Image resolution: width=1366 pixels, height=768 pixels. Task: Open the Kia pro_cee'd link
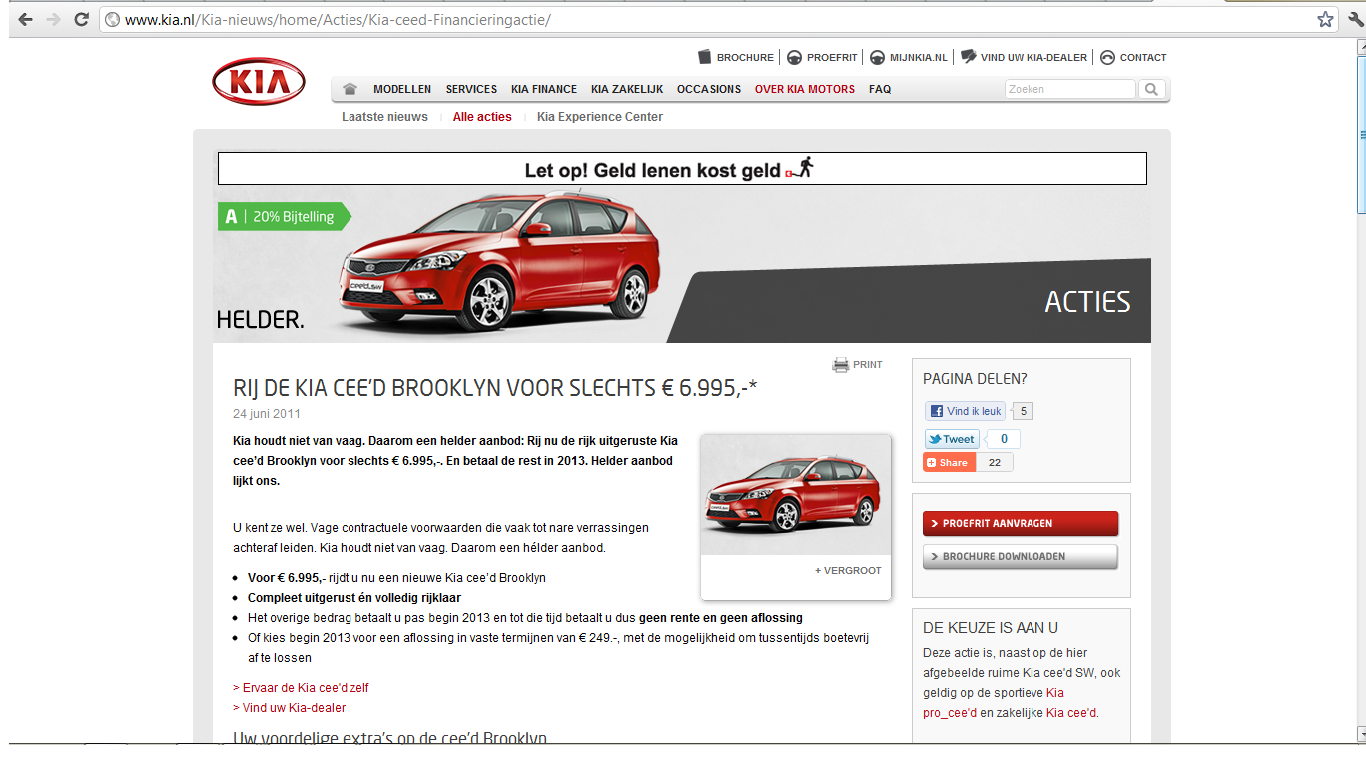(994, 703)
